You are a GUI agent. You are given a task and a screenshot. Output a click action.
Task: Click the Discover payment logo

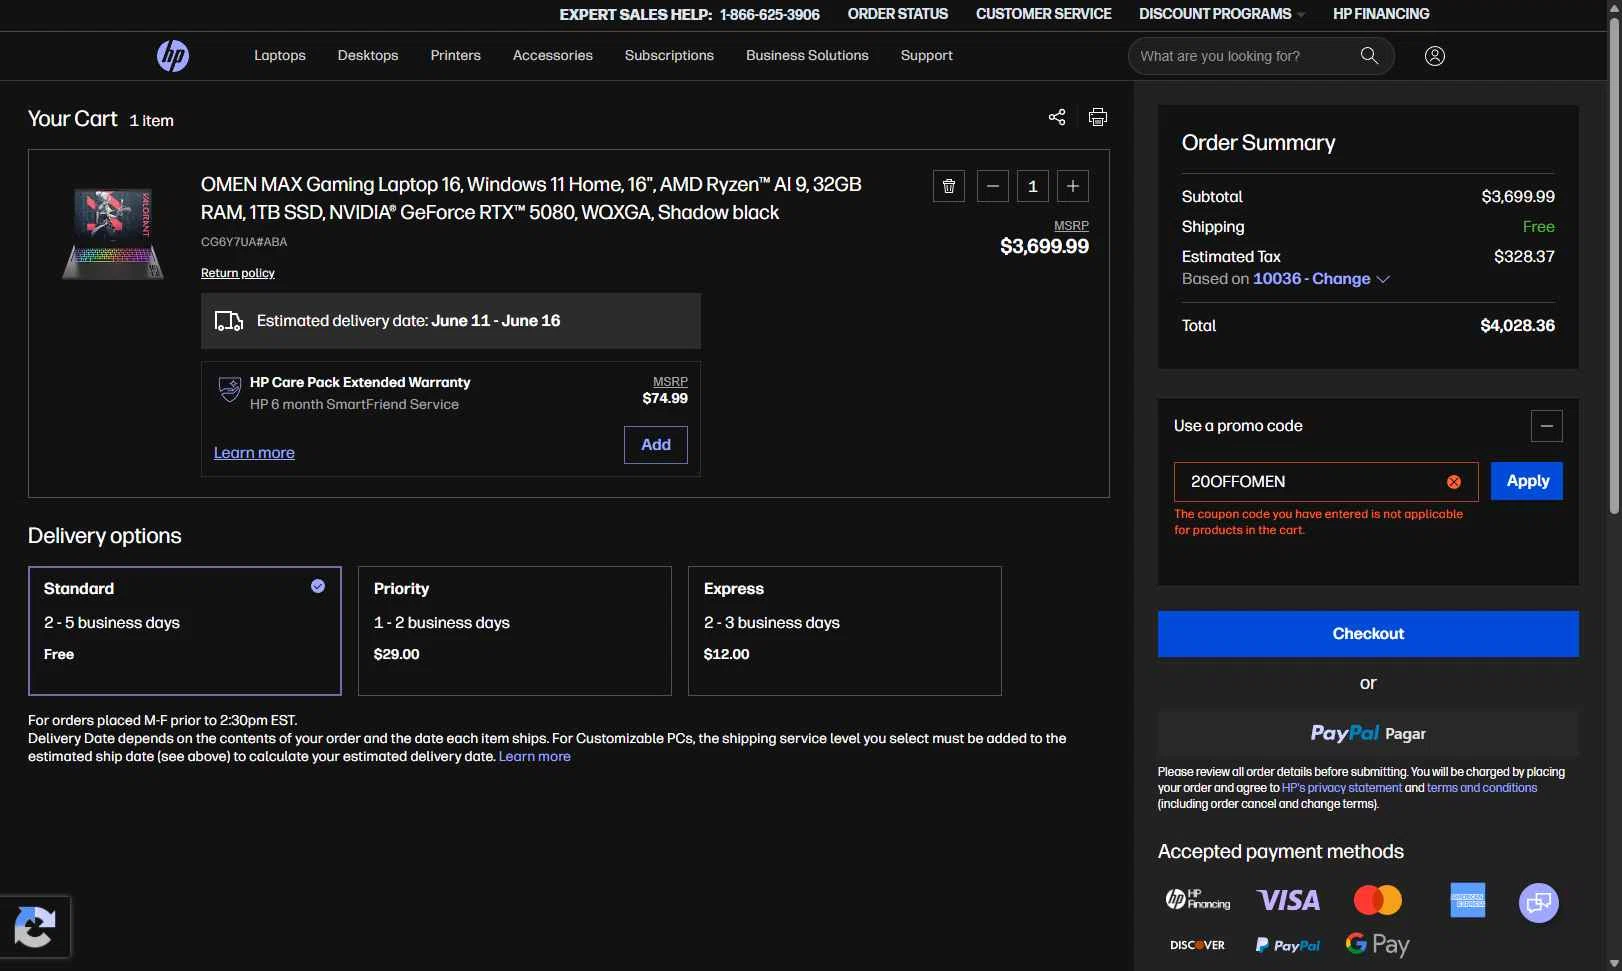click(x=1197, y=945)
